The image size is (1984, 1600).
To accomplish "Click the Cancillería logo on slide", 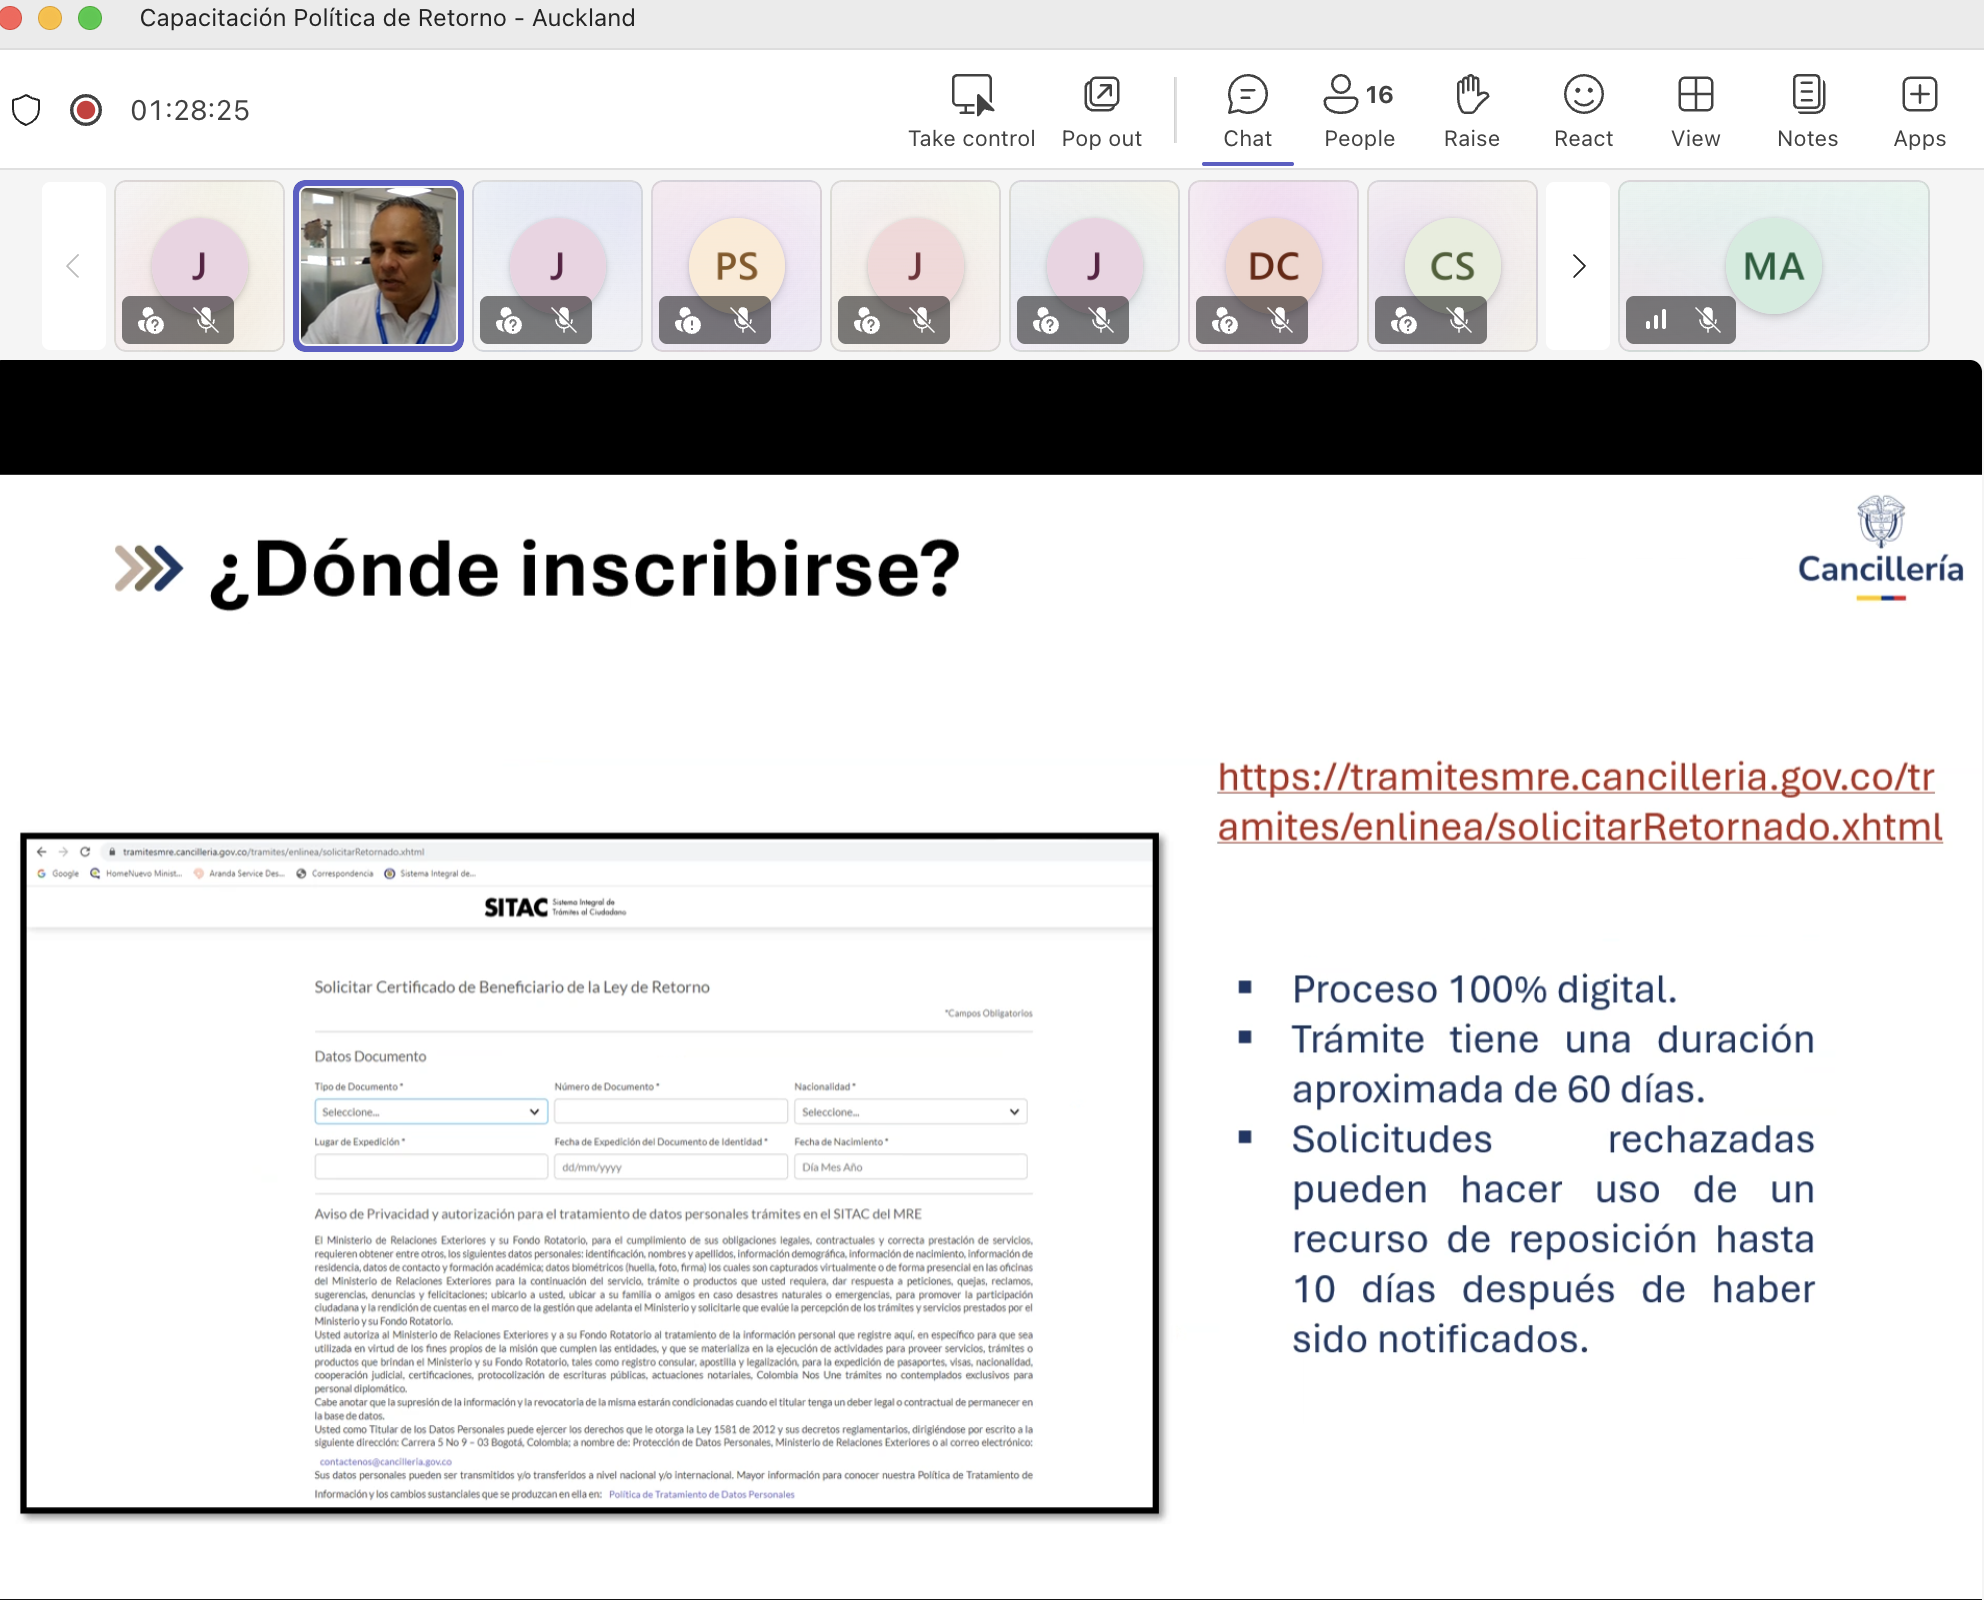I will (x=1880, y=548).
